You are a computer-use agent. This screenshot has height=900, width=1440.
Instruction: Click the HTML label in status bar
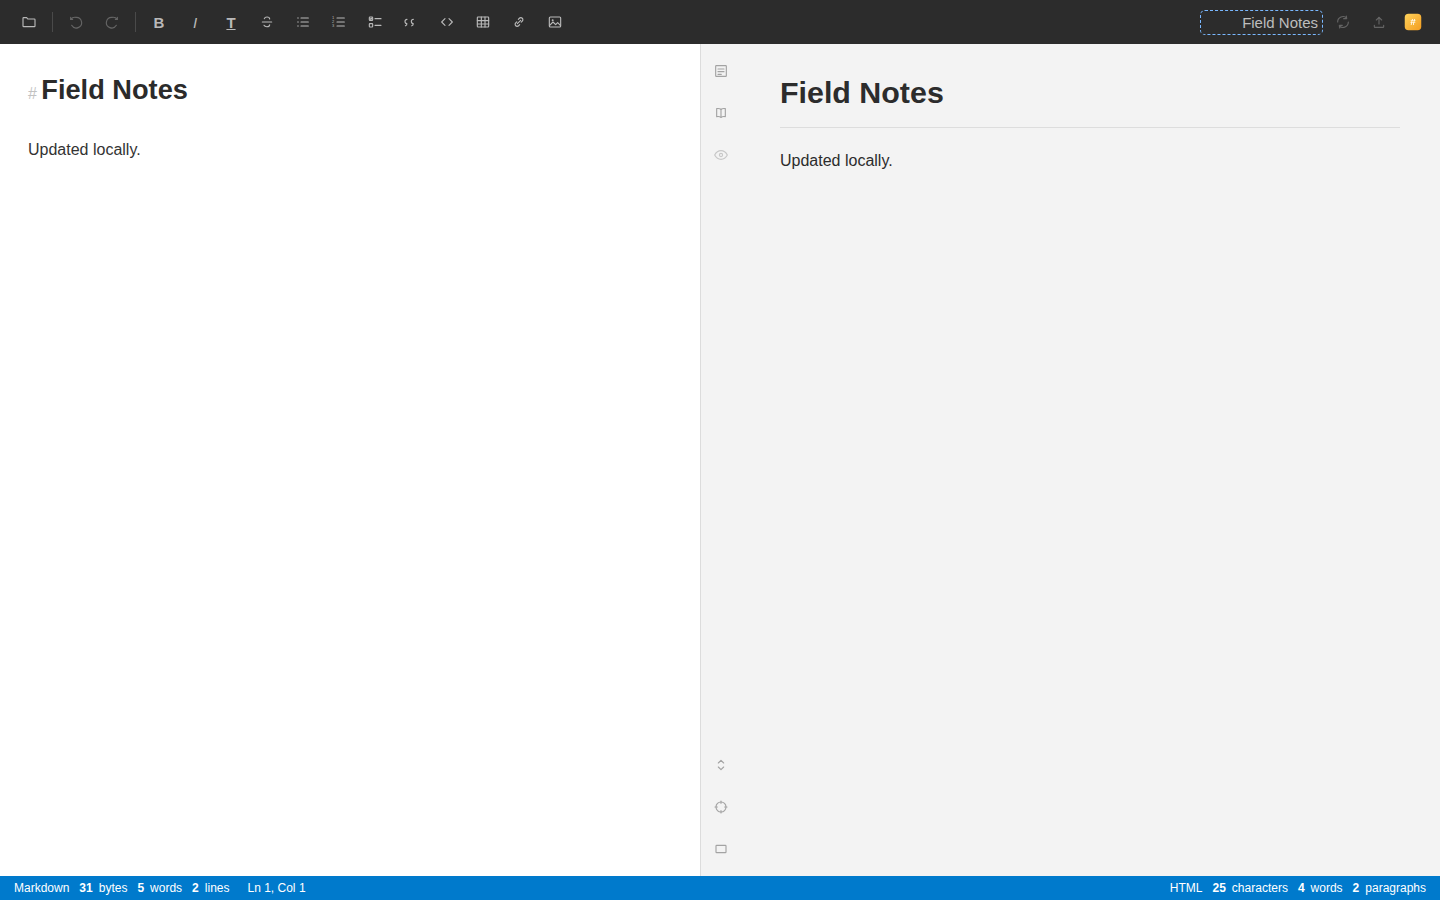tap(1186, 888)
